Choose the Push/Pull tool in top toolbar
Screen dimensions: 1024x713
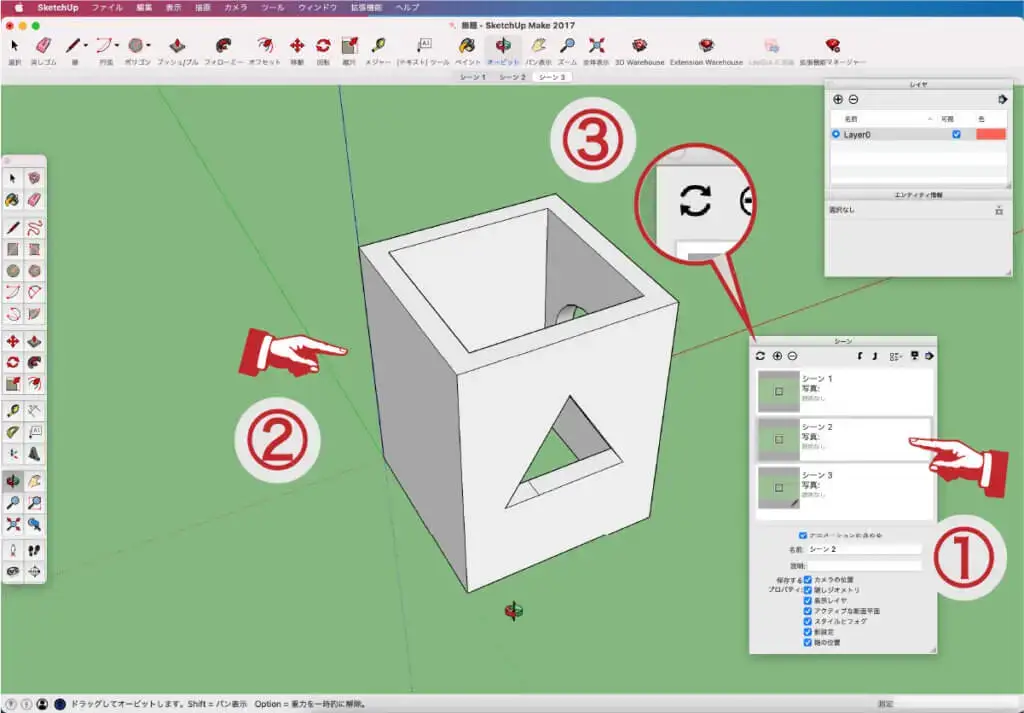tap(177, 46)
